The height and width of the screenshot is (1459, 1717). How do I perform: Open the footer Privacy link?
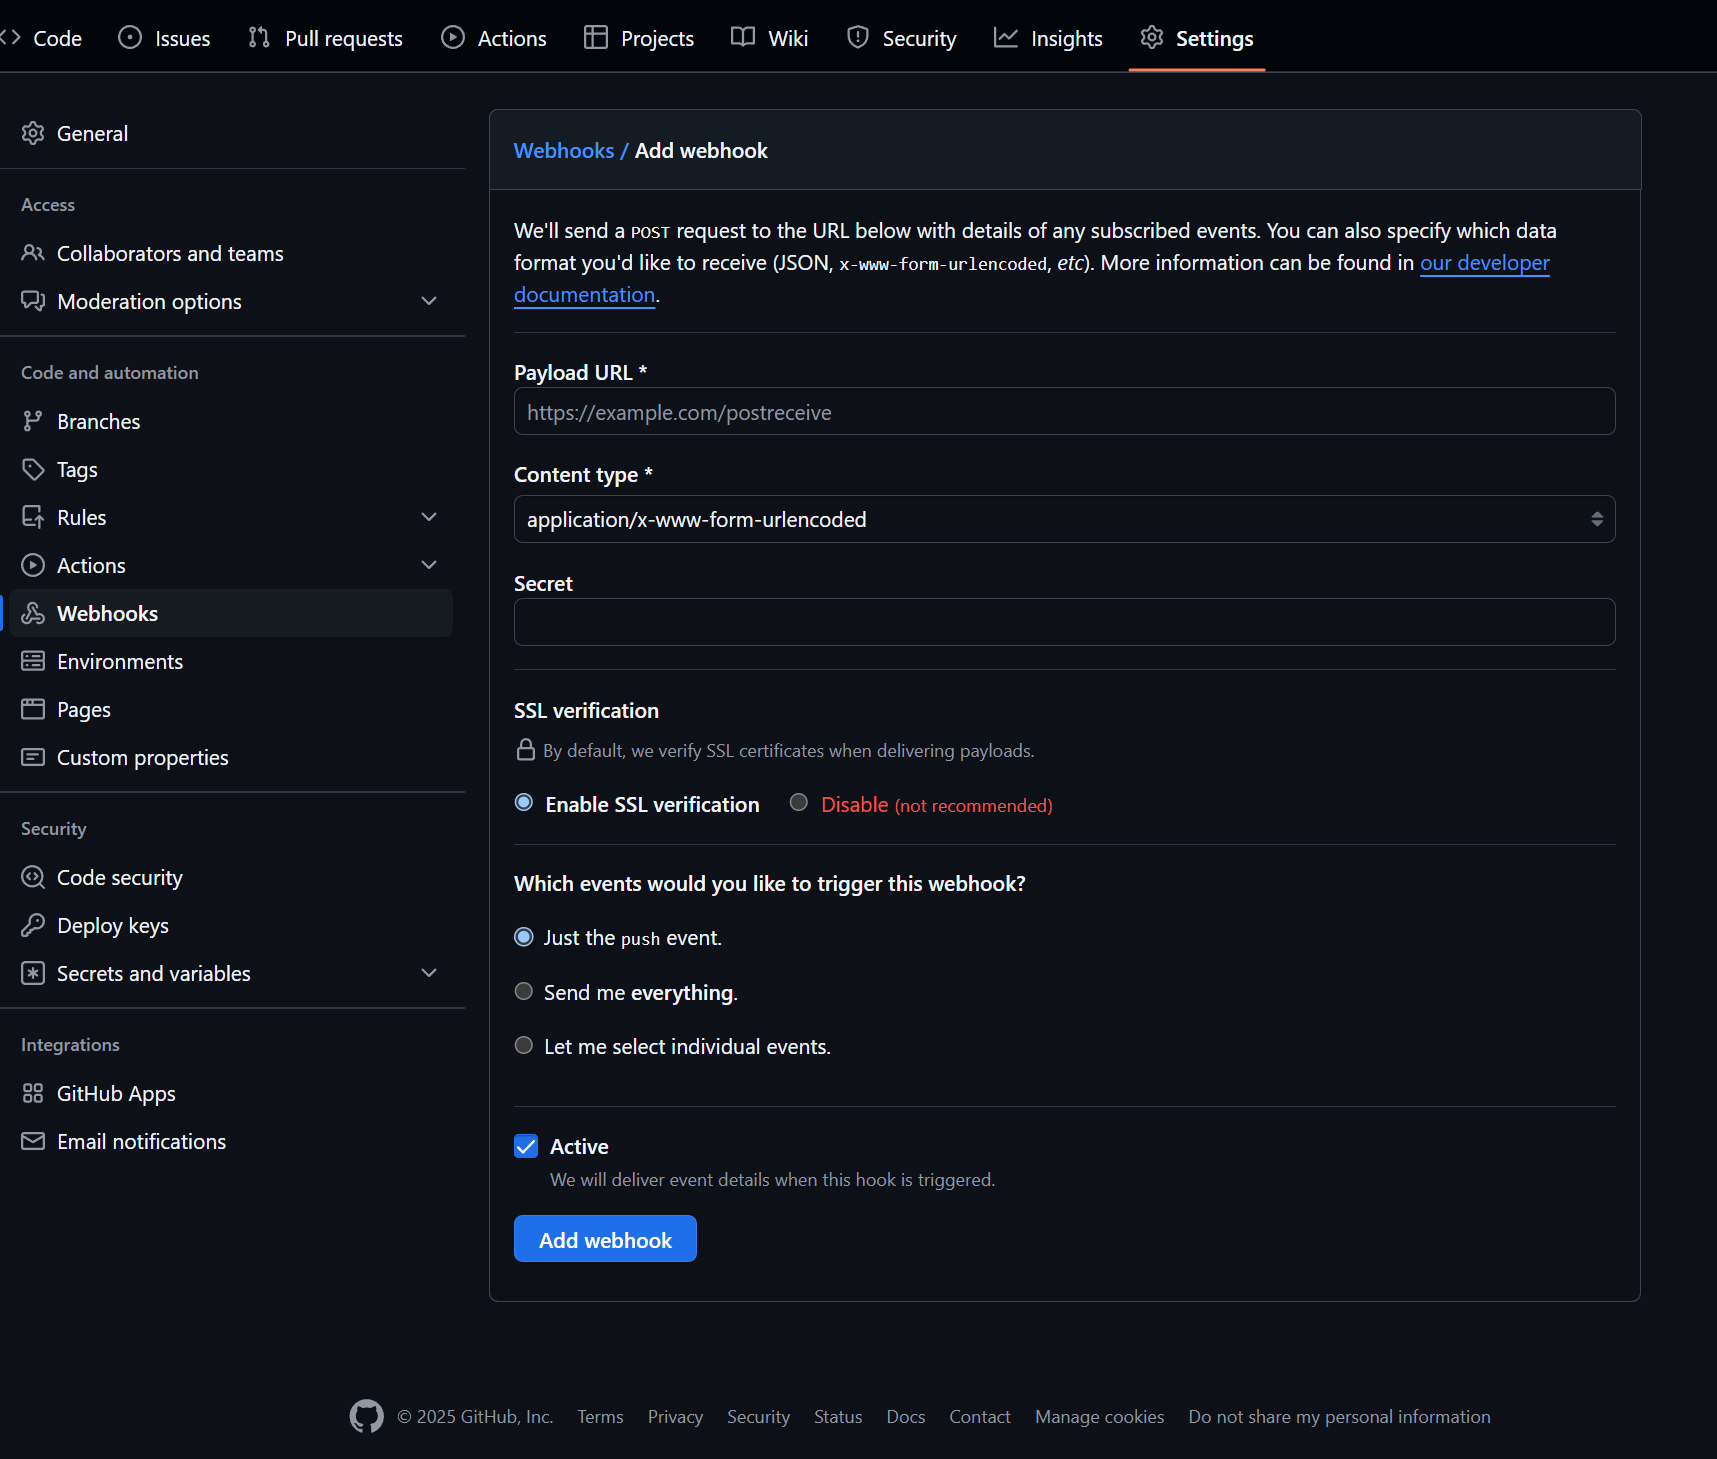[675, 1417]
